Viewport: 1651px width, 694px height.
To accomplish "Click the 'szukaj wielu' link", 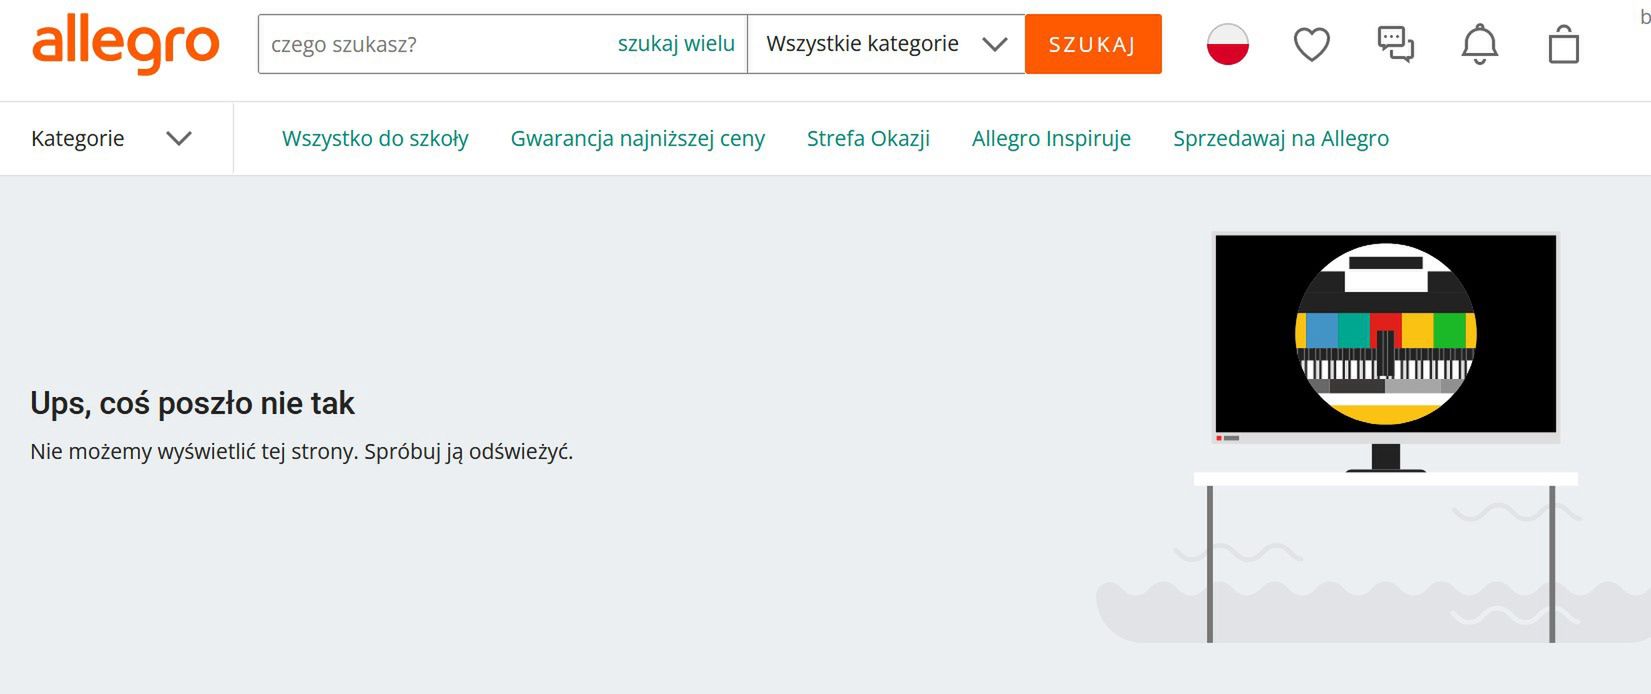I will click(676, 44).
